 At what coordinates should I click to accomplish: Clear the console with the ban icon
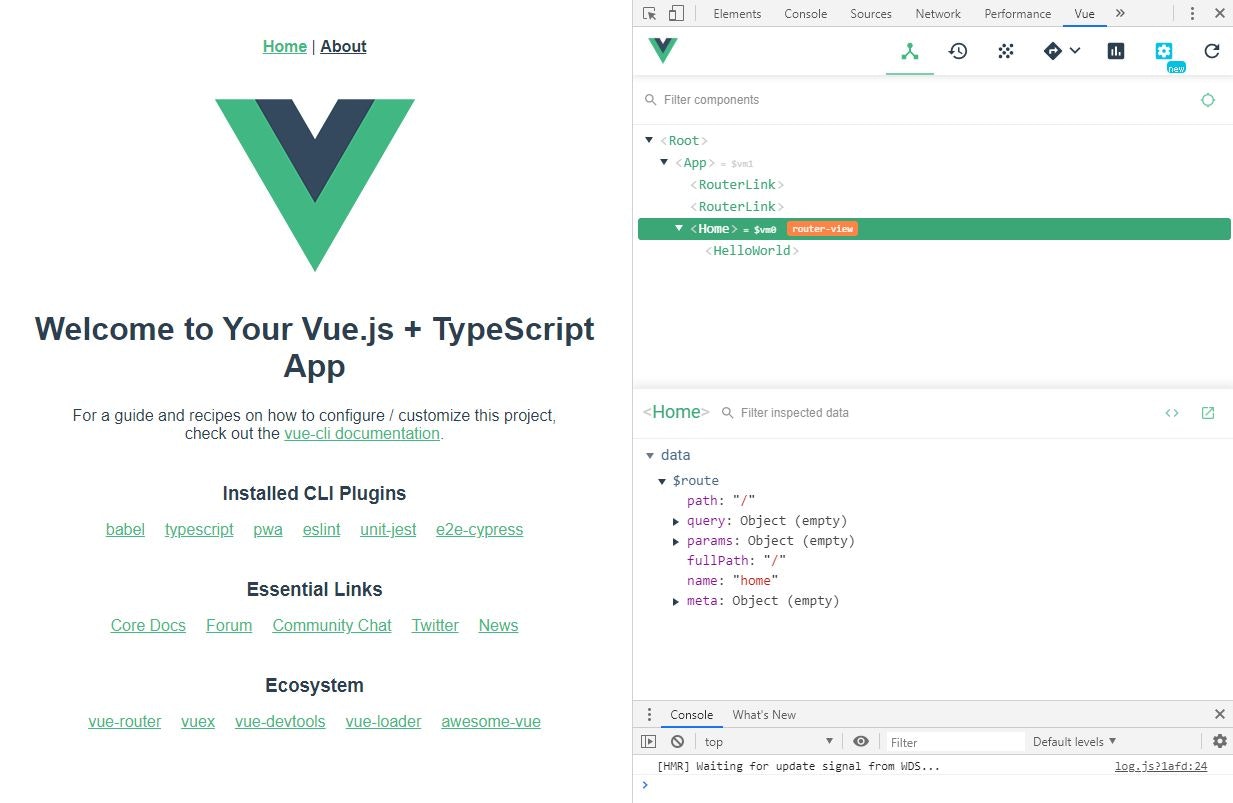click(x=677, y=741)
